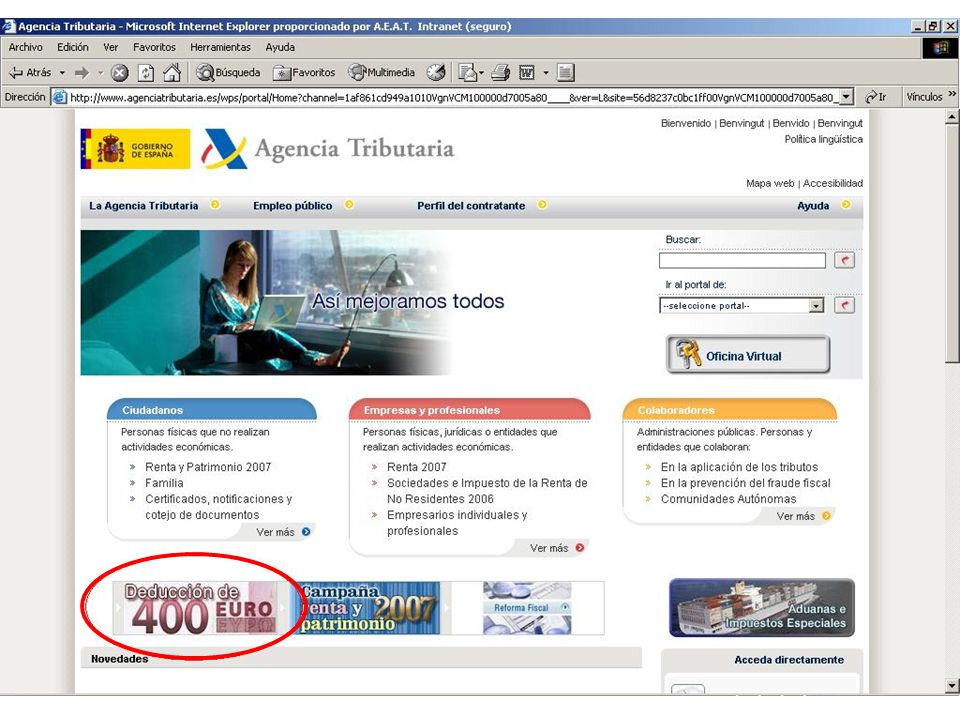960x720 pixels.
Task: Click the Edit with Word icon
Action: coord(527,73)
